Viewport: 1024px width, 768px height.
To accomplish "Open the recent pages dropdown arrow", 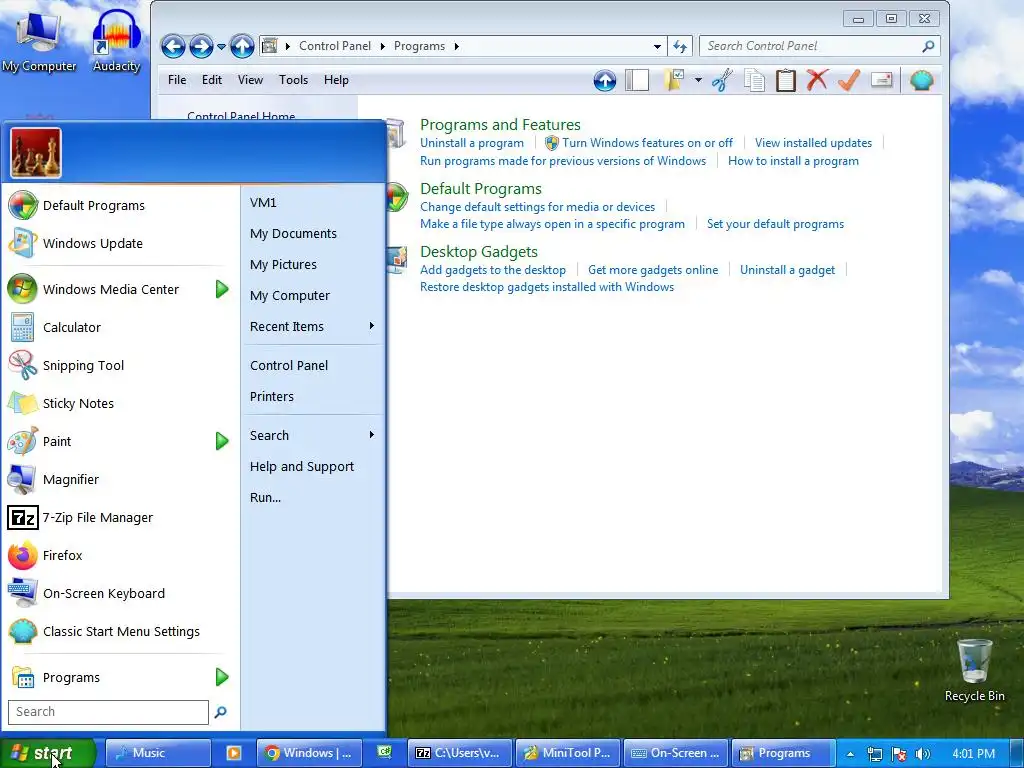I will (x=221, y=46).
